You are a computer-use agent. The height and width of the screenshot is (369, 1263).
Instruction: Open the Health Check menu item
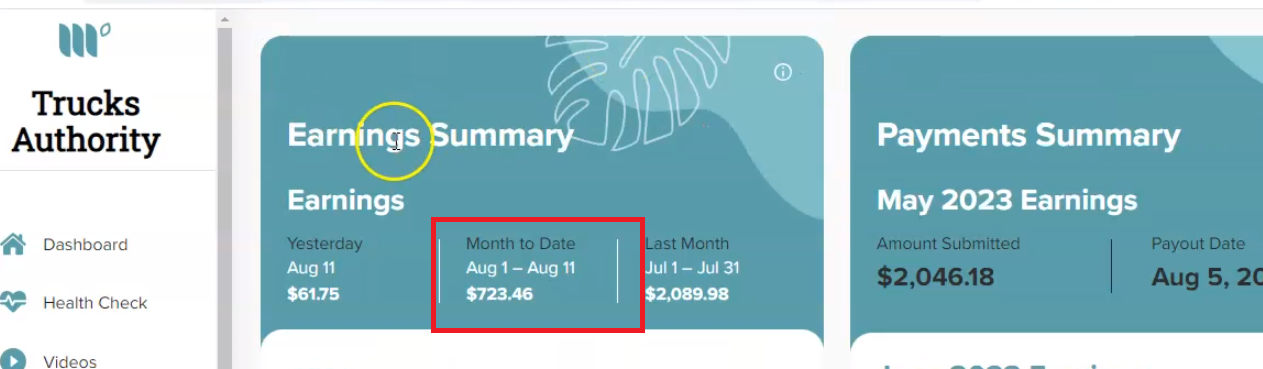click(95, 303)
